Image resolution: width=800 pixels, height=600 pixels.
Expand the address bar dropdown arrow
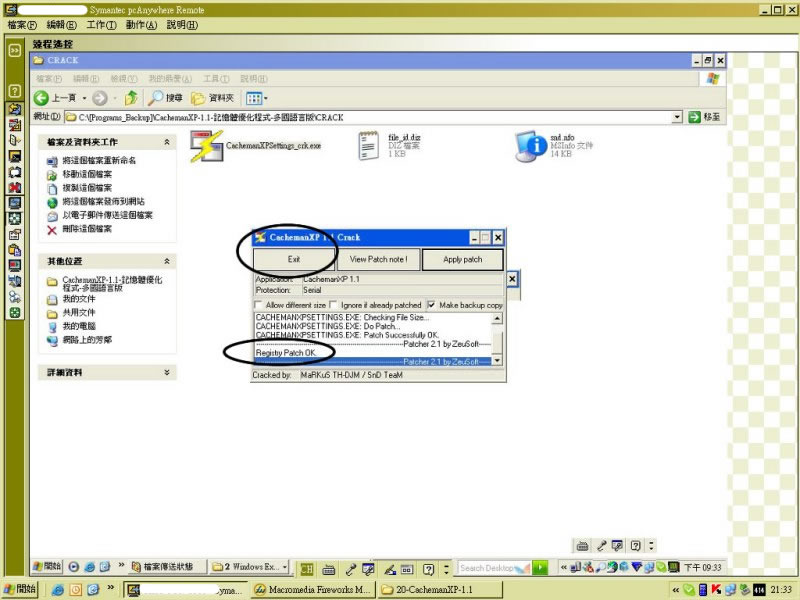pos(677,117)
